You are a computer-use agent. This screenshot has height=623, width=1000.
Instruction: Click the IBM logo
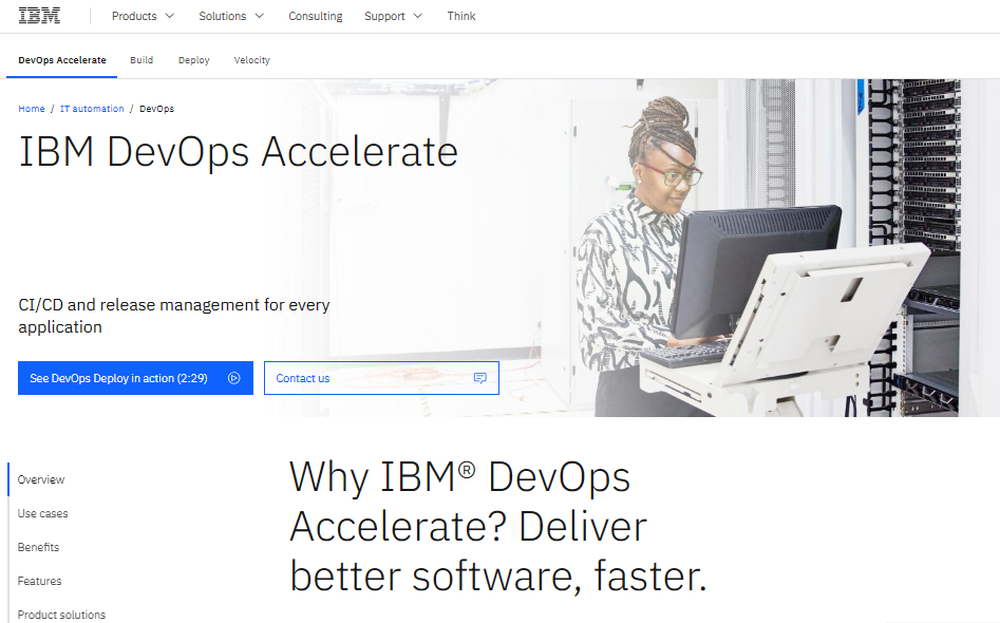pyautogui.click(x=40, y=15)
